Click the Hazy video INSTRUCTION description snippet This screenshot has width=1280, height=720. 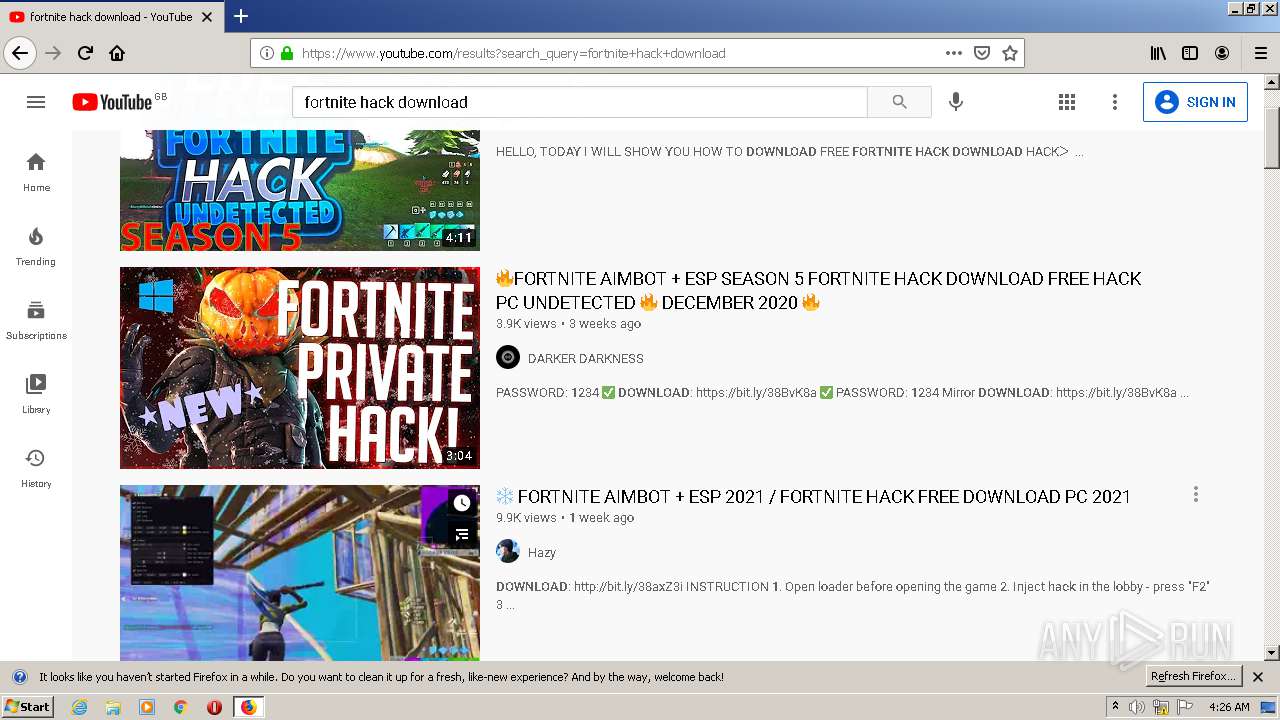click(x=853, y=595)
